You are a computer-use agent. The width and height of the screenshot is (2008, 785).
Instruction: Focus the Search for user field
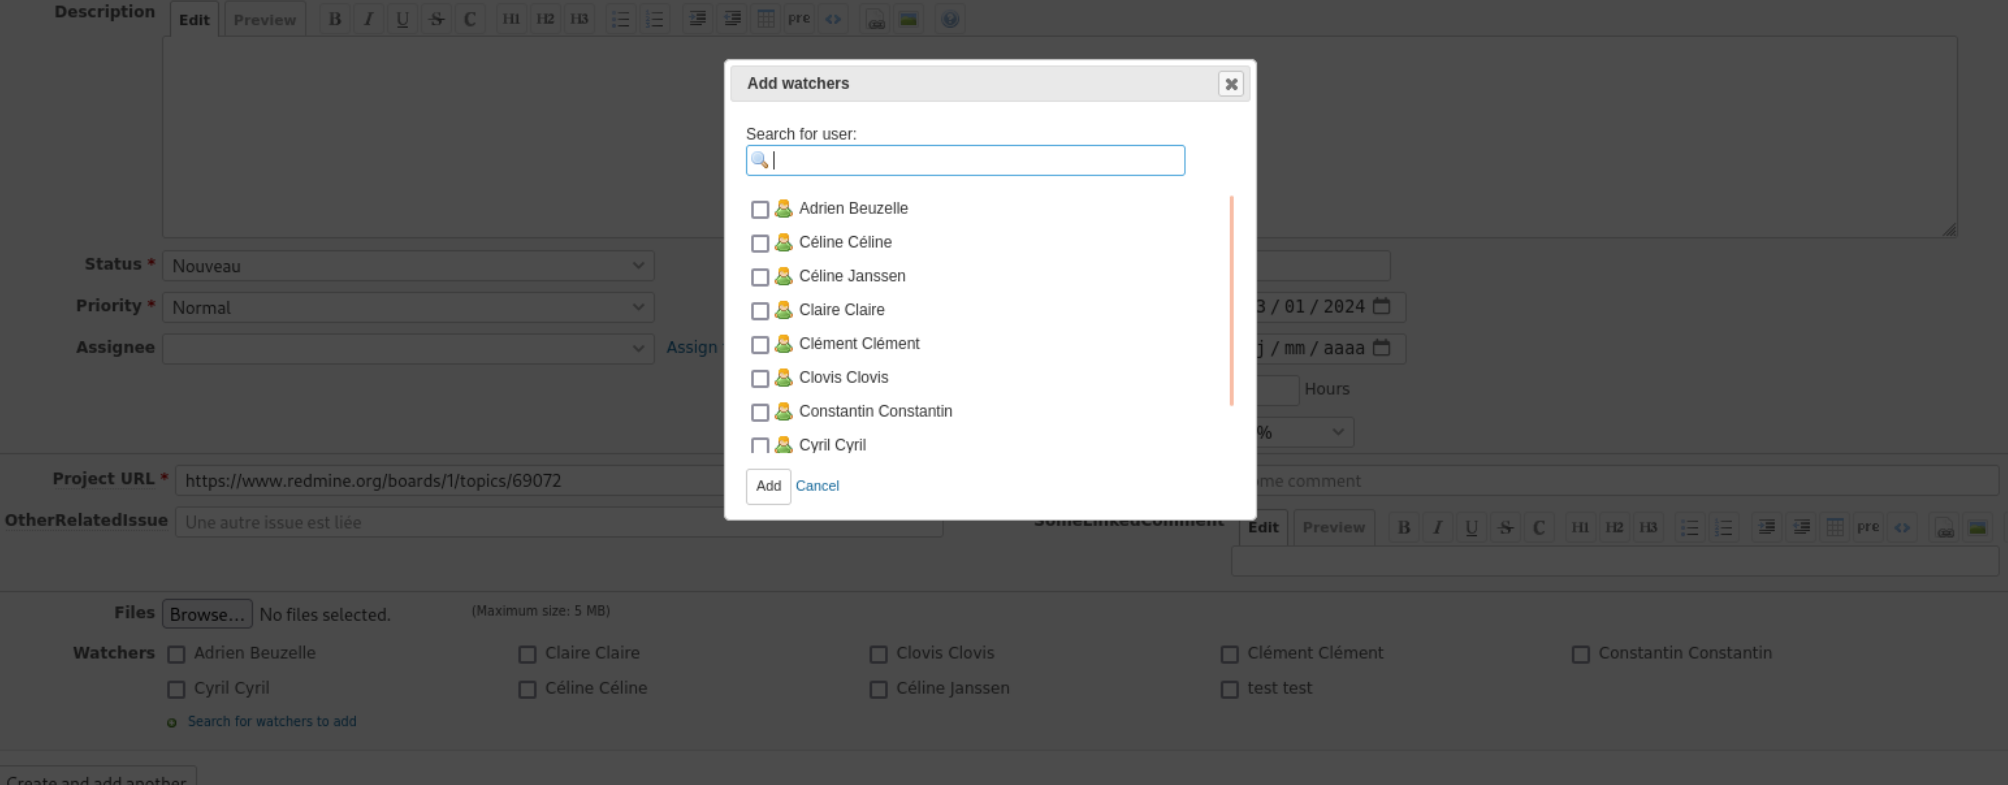[975, 160]
